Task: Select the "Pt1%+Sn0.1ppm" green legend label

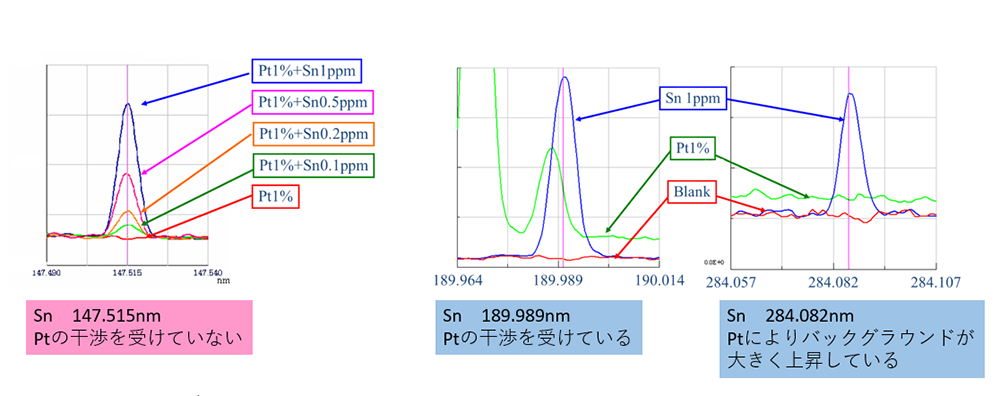Action: tap(314, 165)
